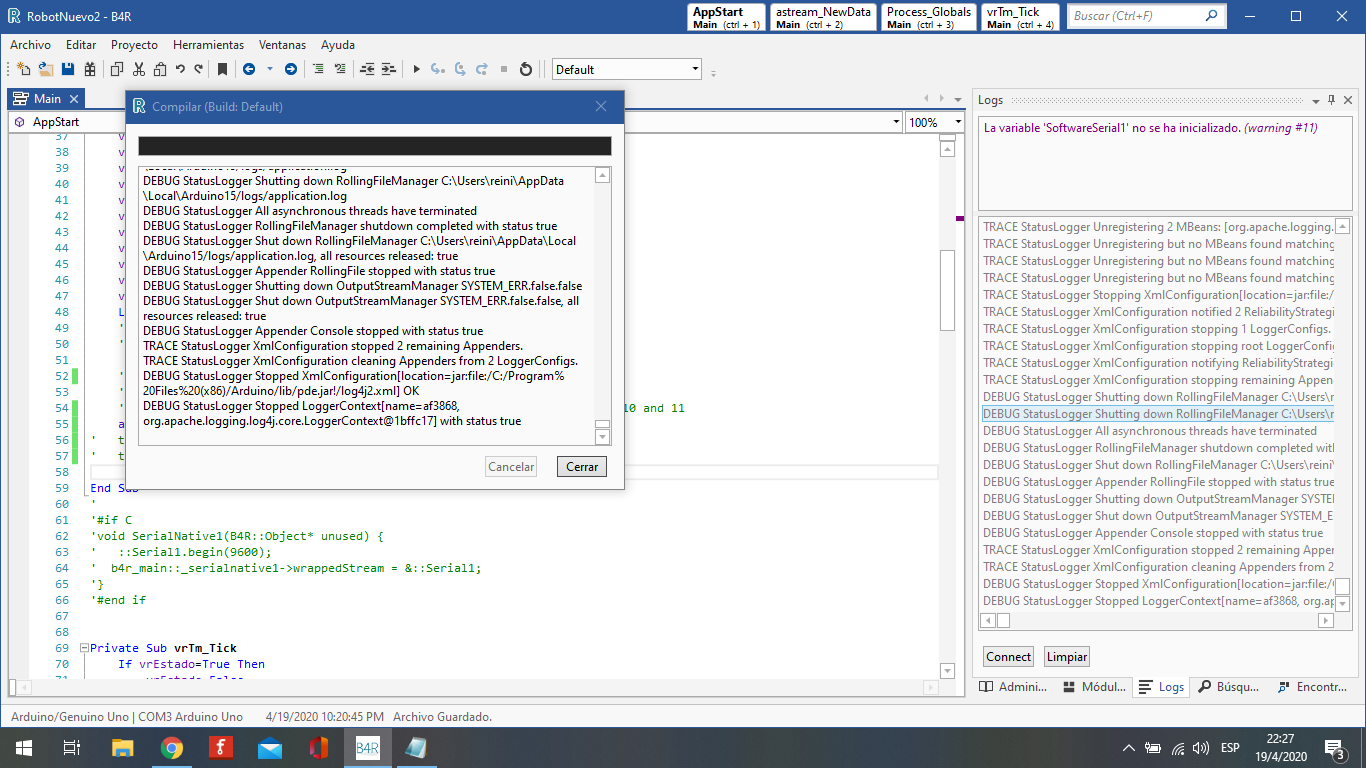Click the New file toolbar icon
The width and height of the screenshot is (1366, 768).
24,69
